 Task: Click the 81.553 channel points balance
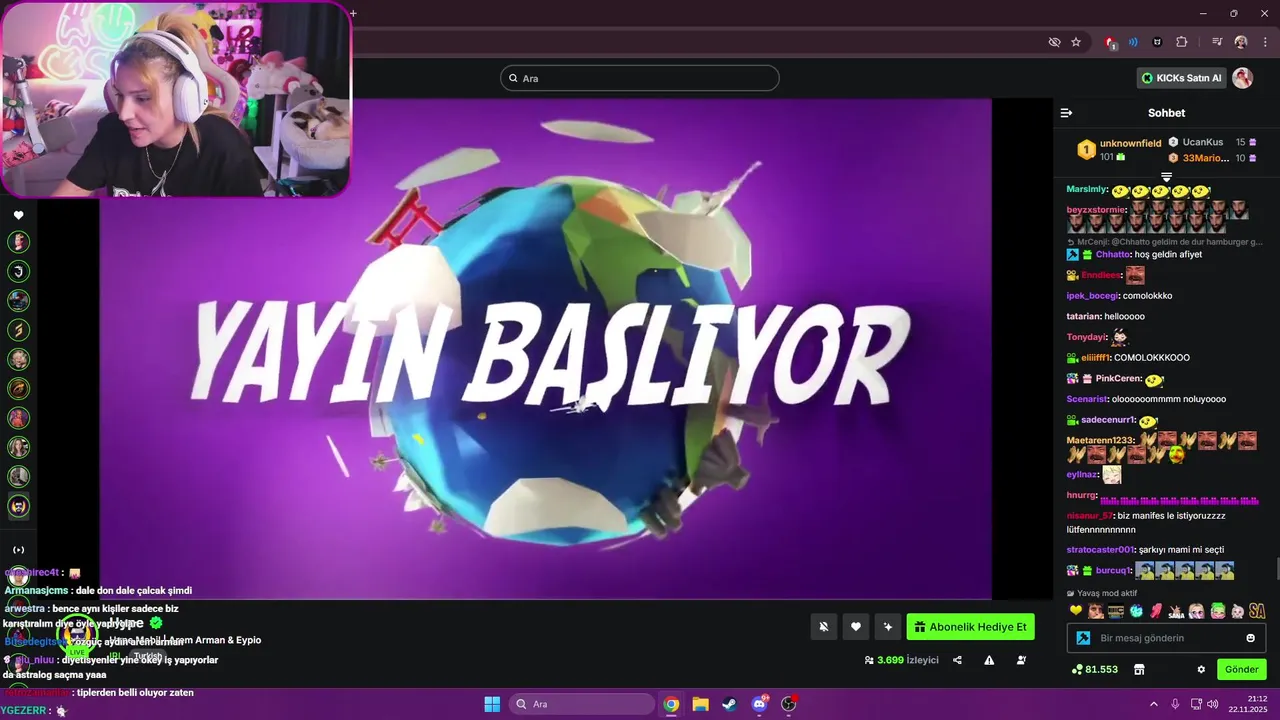(x=1094, y=669)
